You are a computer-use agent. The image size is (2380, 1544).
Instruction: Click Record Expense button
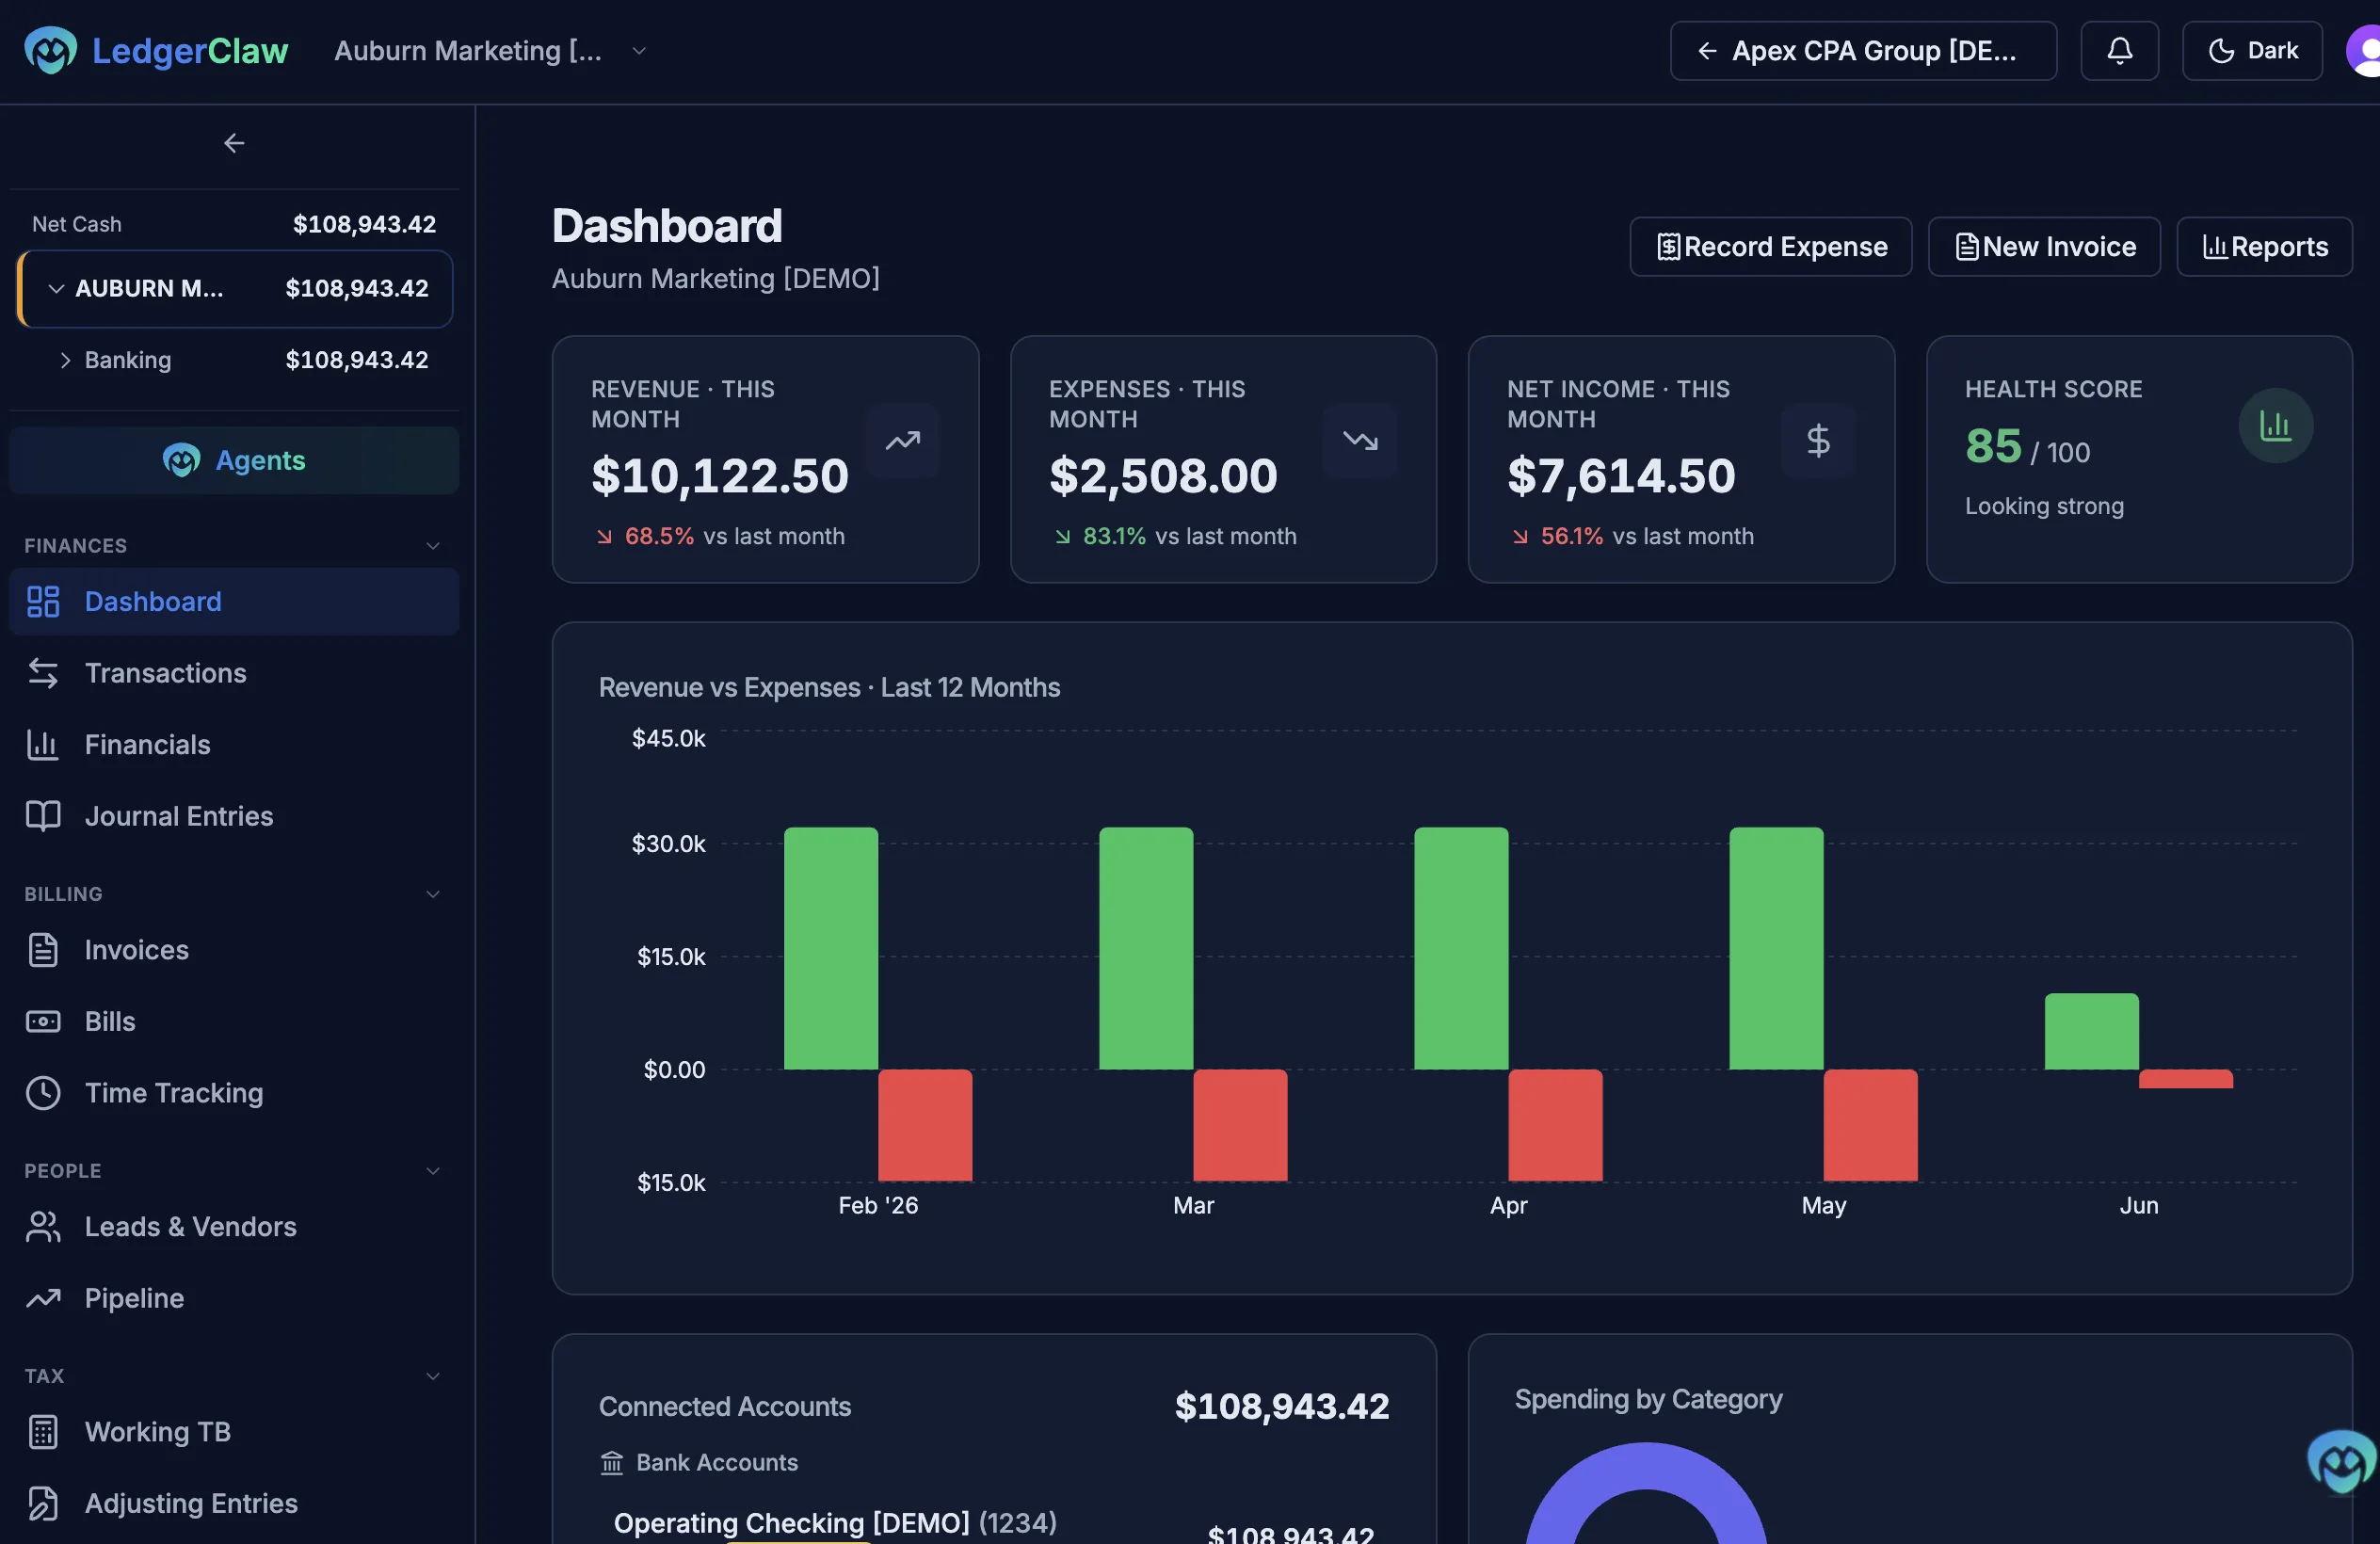click(1770, 247)
